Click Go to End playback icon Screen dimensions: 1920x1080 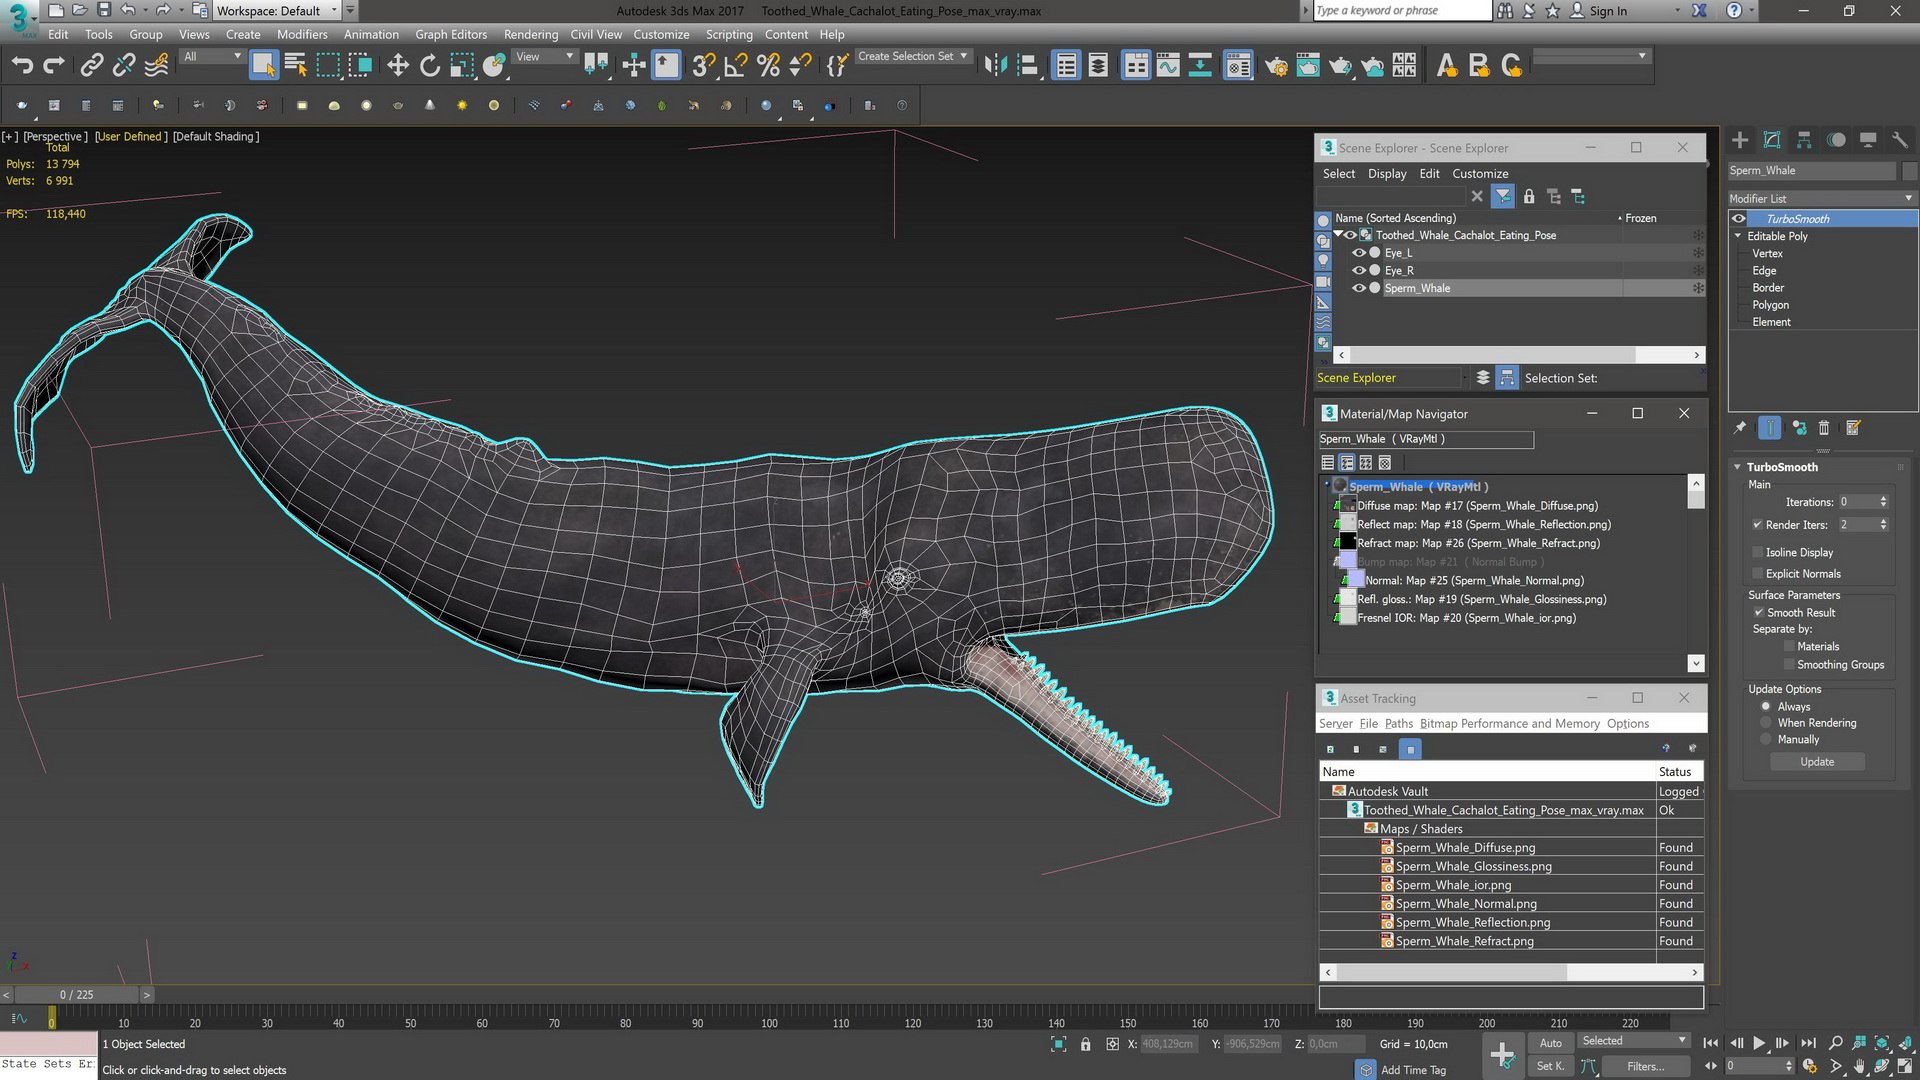point(1808,1043)
